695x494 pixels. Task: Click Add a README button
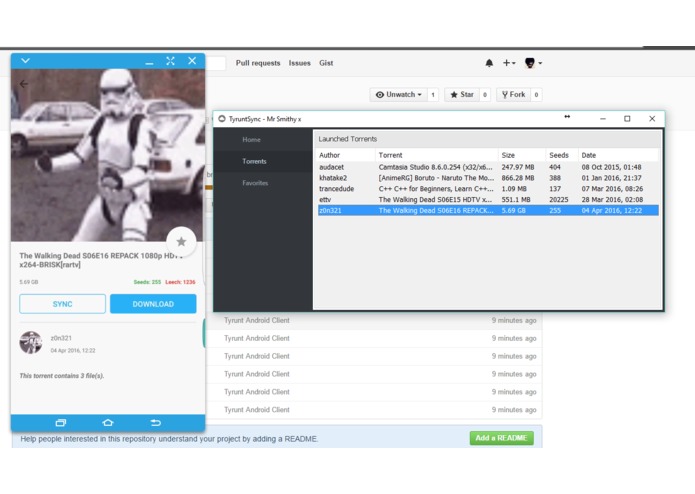[501, 438]
